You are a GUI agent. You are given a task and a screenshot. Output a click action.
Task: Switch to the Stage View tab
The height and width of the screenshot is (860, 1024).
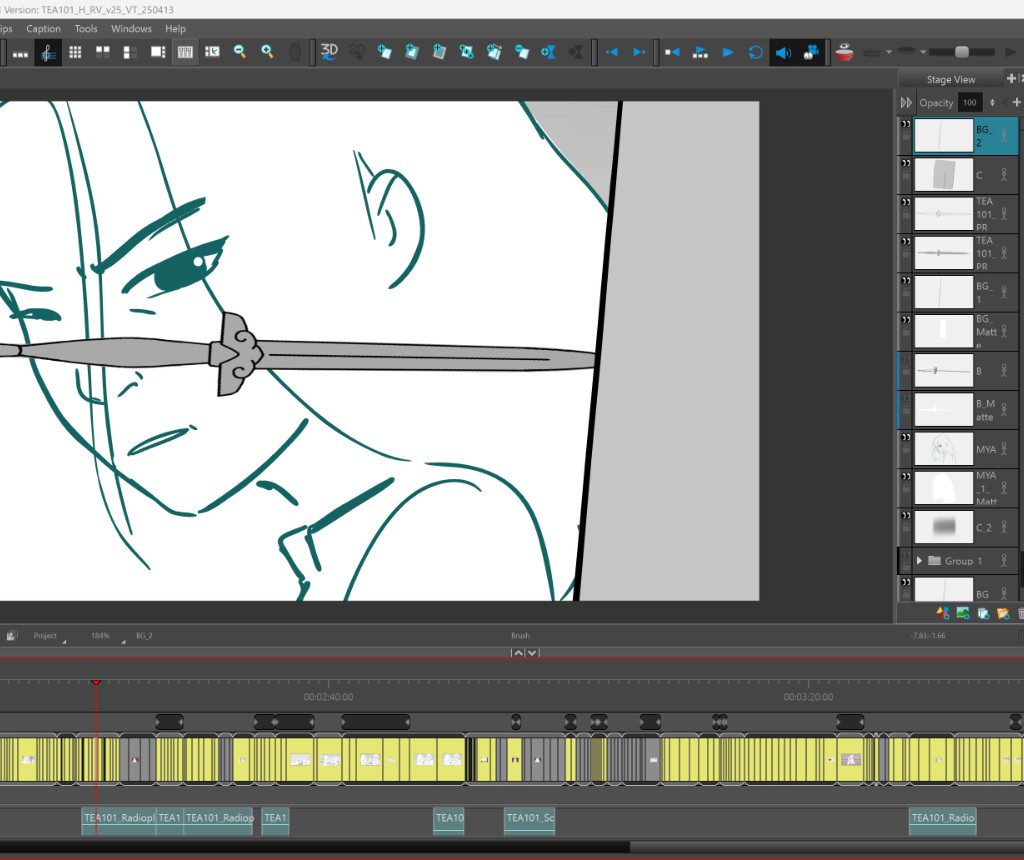[950, 80]
